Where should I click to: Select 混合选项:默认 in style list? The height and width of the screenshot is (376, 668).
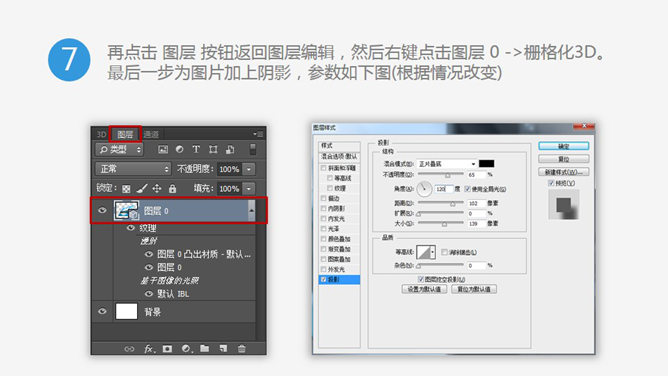point(339,157)
